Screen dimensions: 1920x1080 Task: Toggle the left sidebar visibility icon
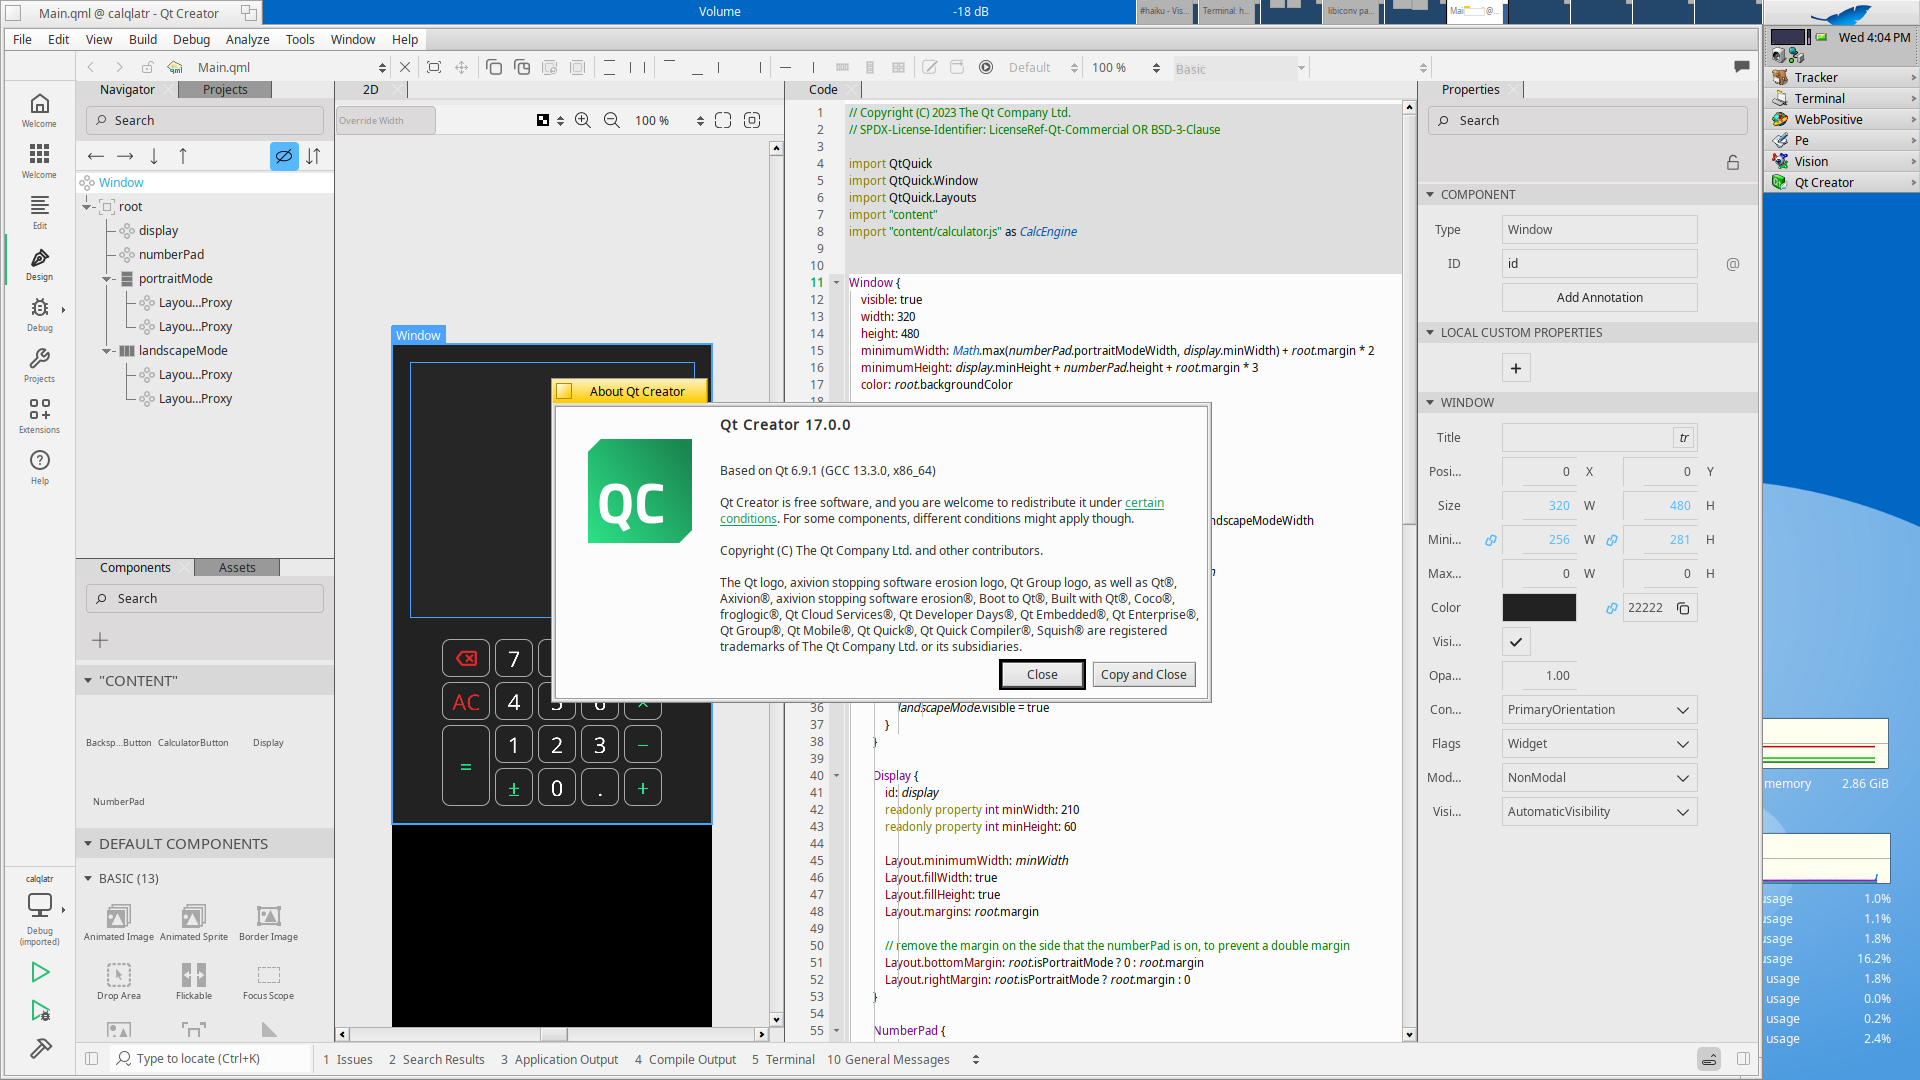(x=91, y=1058)
